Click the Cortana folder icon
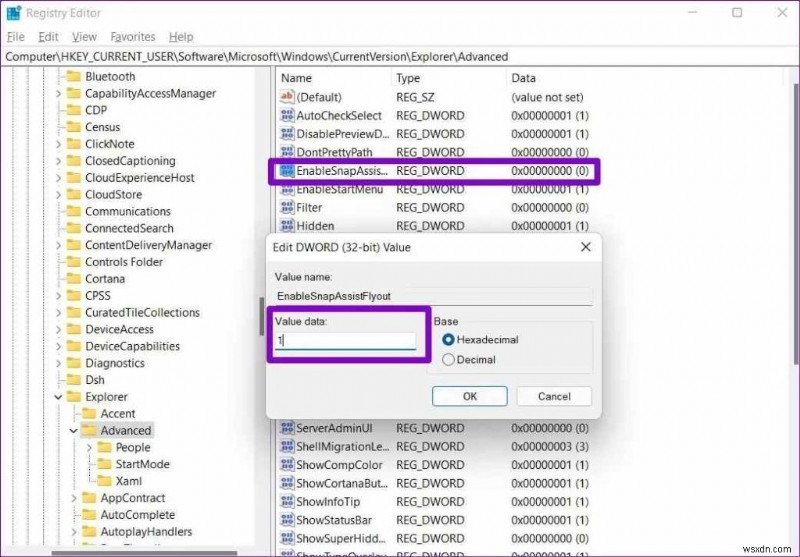The height and width of the screenshot is (557, 800). 74,278
